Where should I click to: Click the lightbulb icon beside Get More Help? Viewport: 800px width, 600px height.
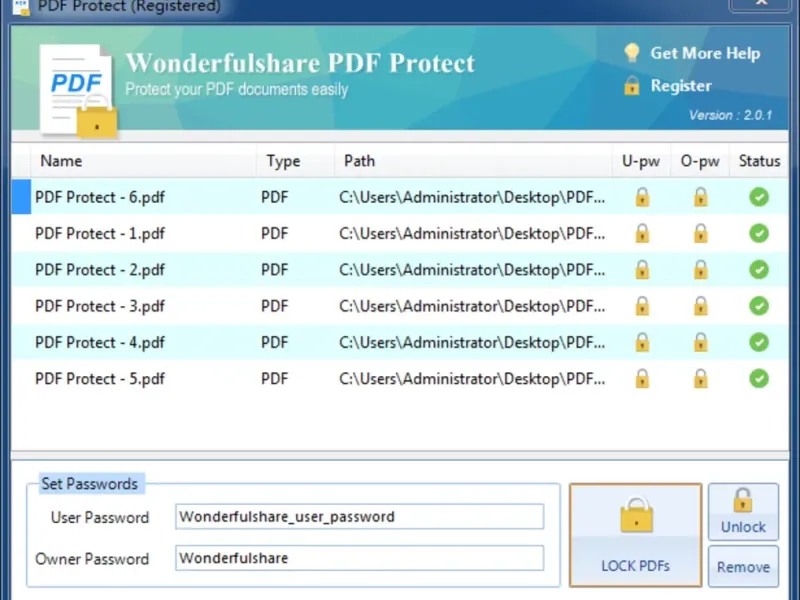[632, 53]
